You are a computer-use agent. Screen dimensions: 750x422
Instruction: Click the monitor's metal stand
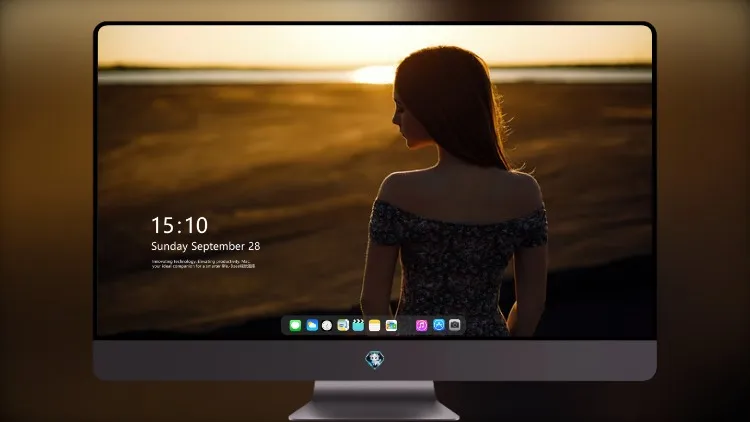click(375, 401)
